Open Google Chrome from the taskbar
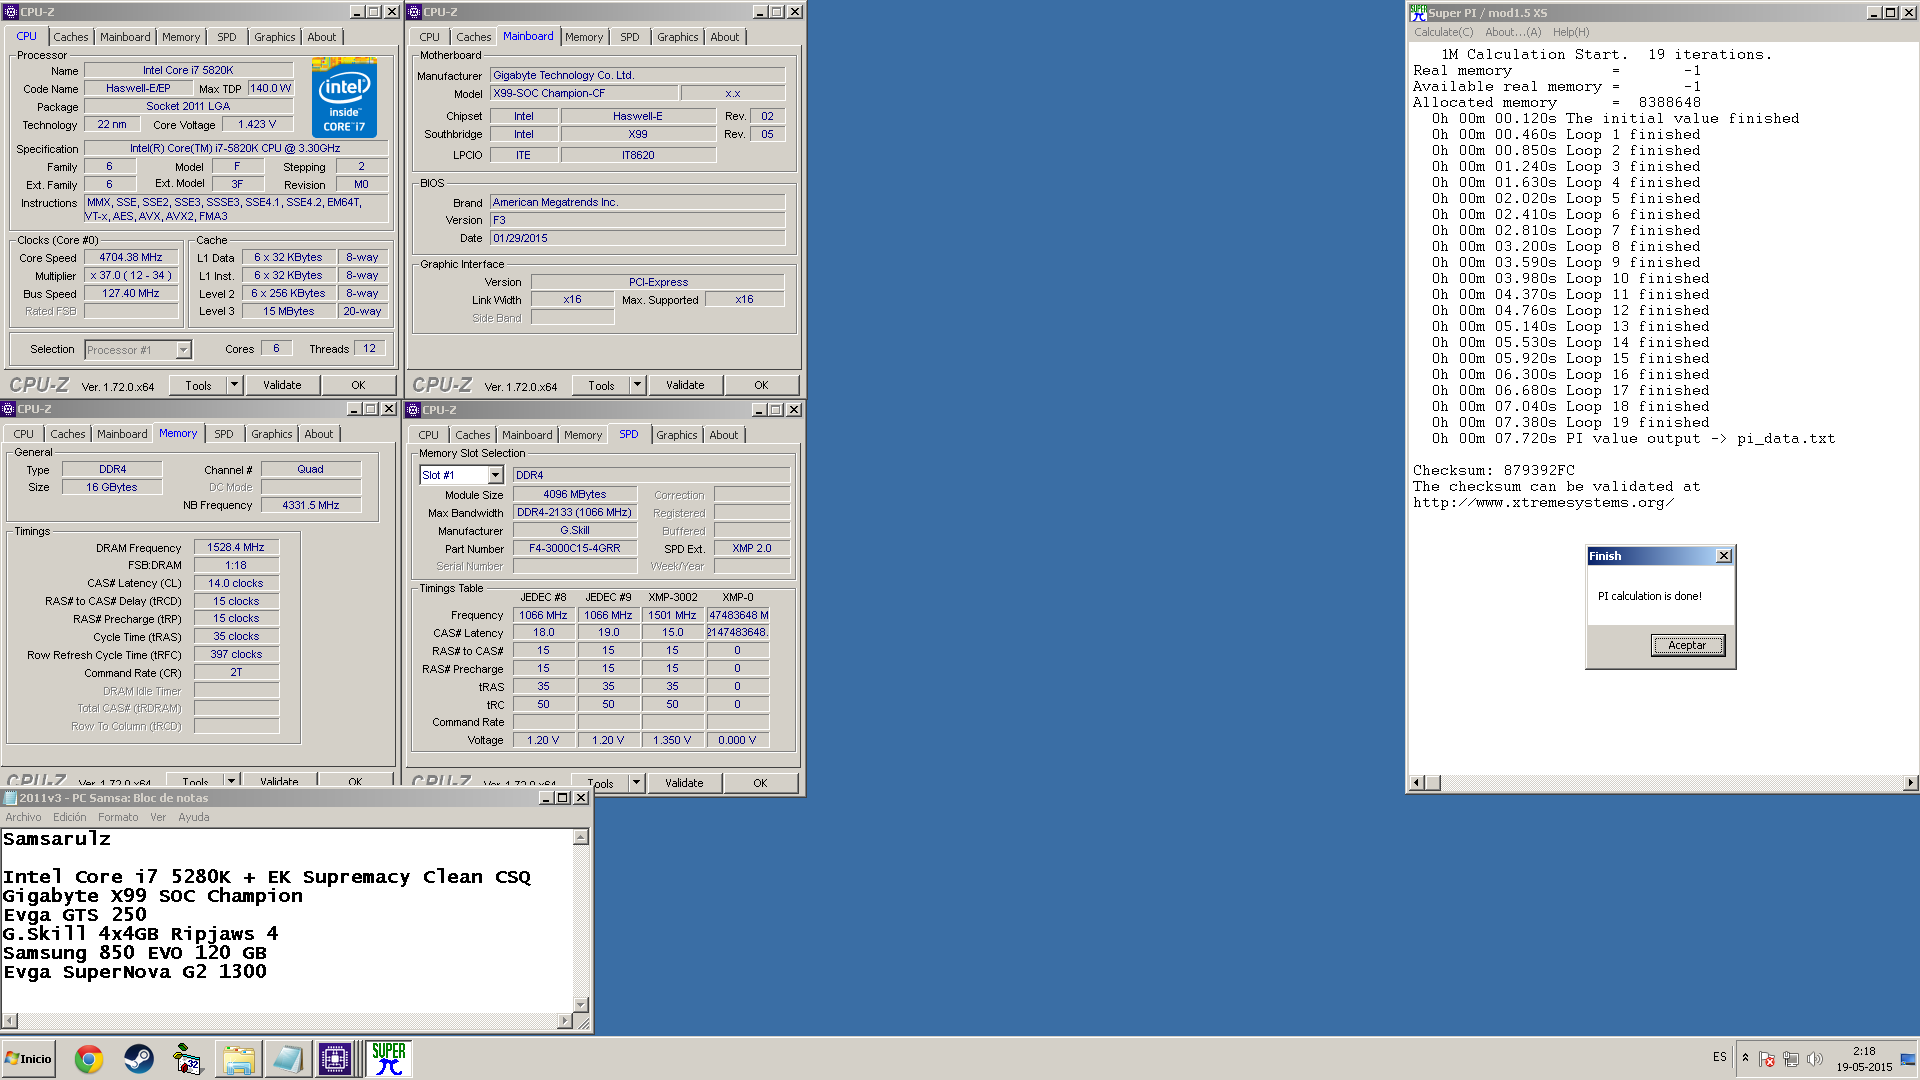The width and height of the screenshot is (1920, 1080). coord(89,1059)
